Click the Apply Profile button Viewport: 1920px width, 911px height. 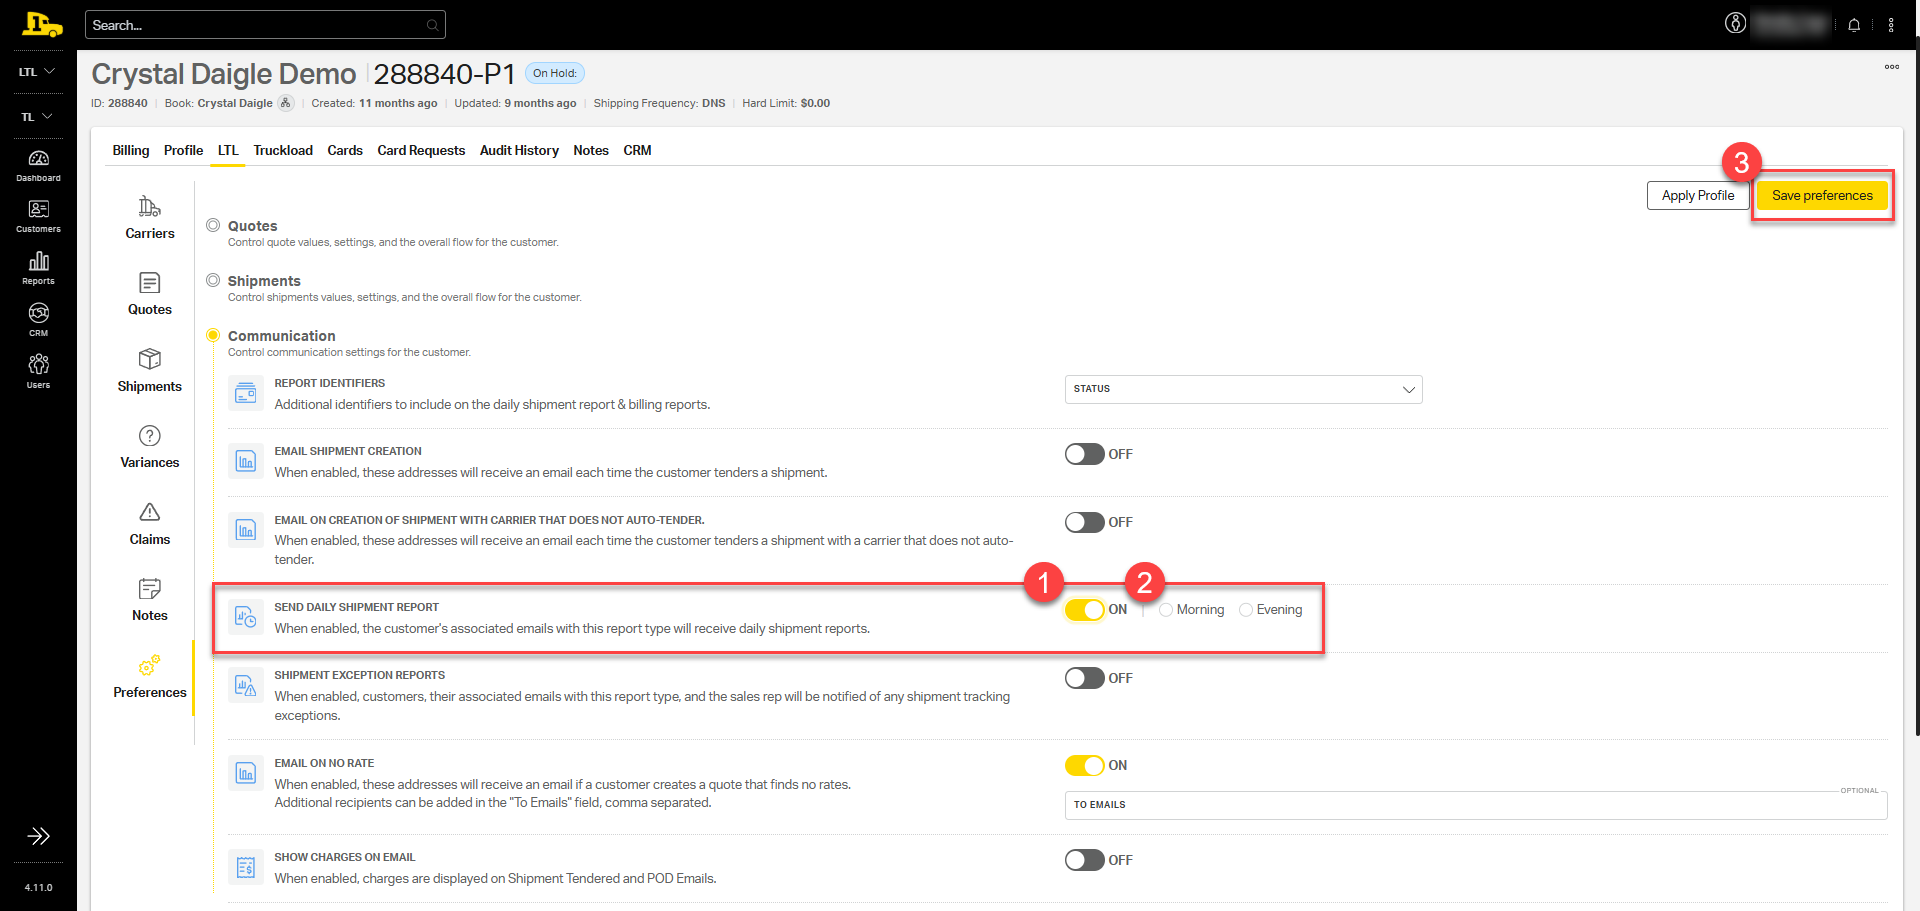(x=1698, y=195)
